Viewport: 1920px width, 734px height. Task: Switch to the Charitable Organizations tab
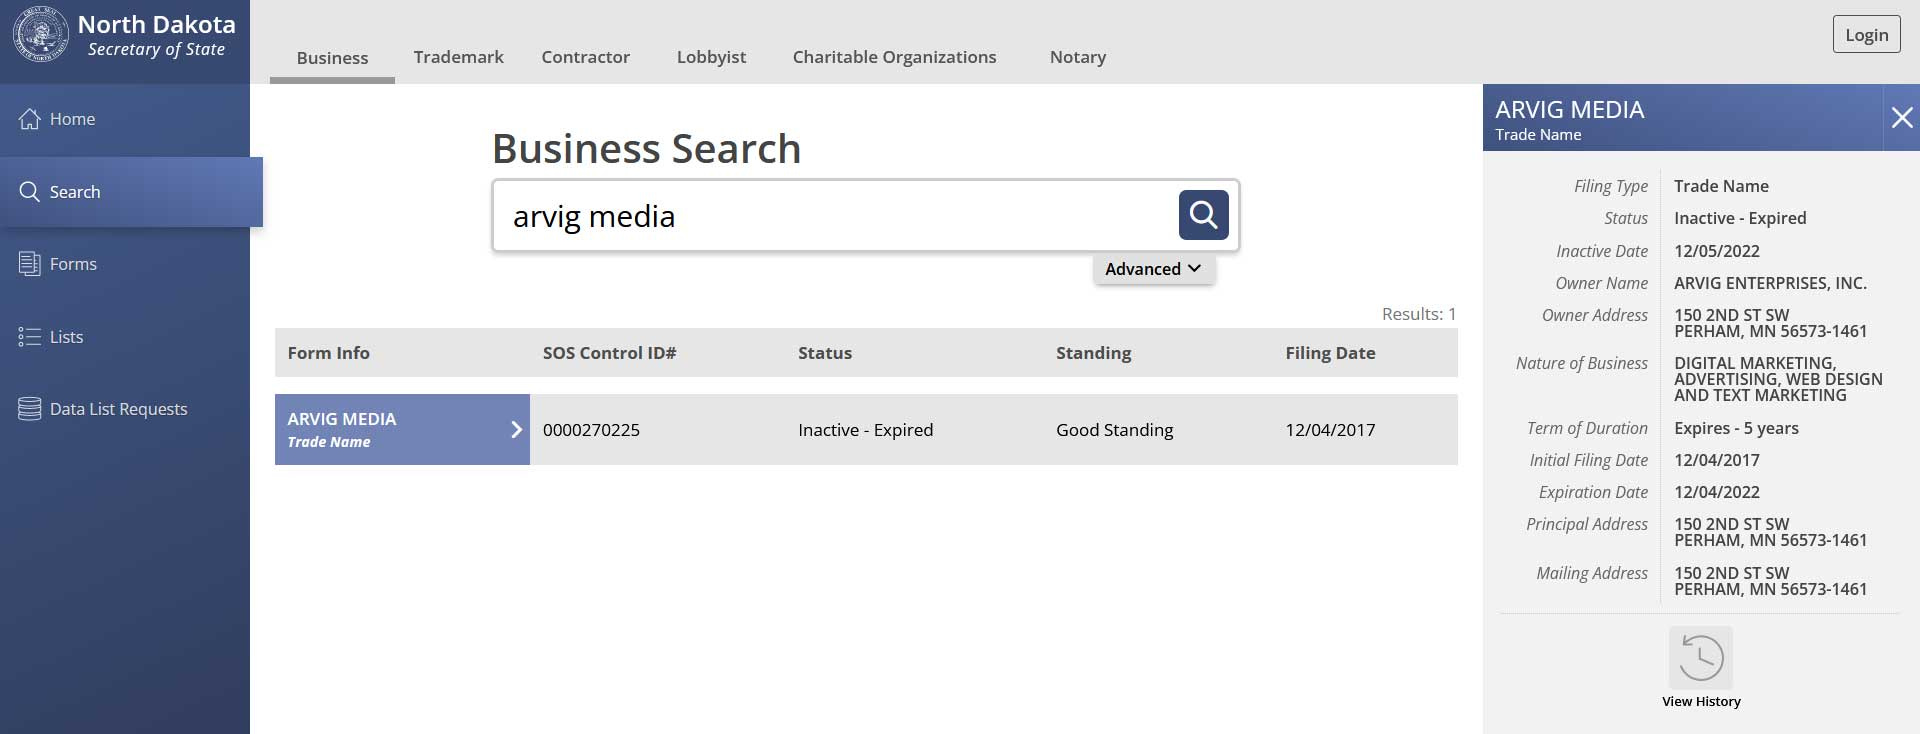pos(894,57)
